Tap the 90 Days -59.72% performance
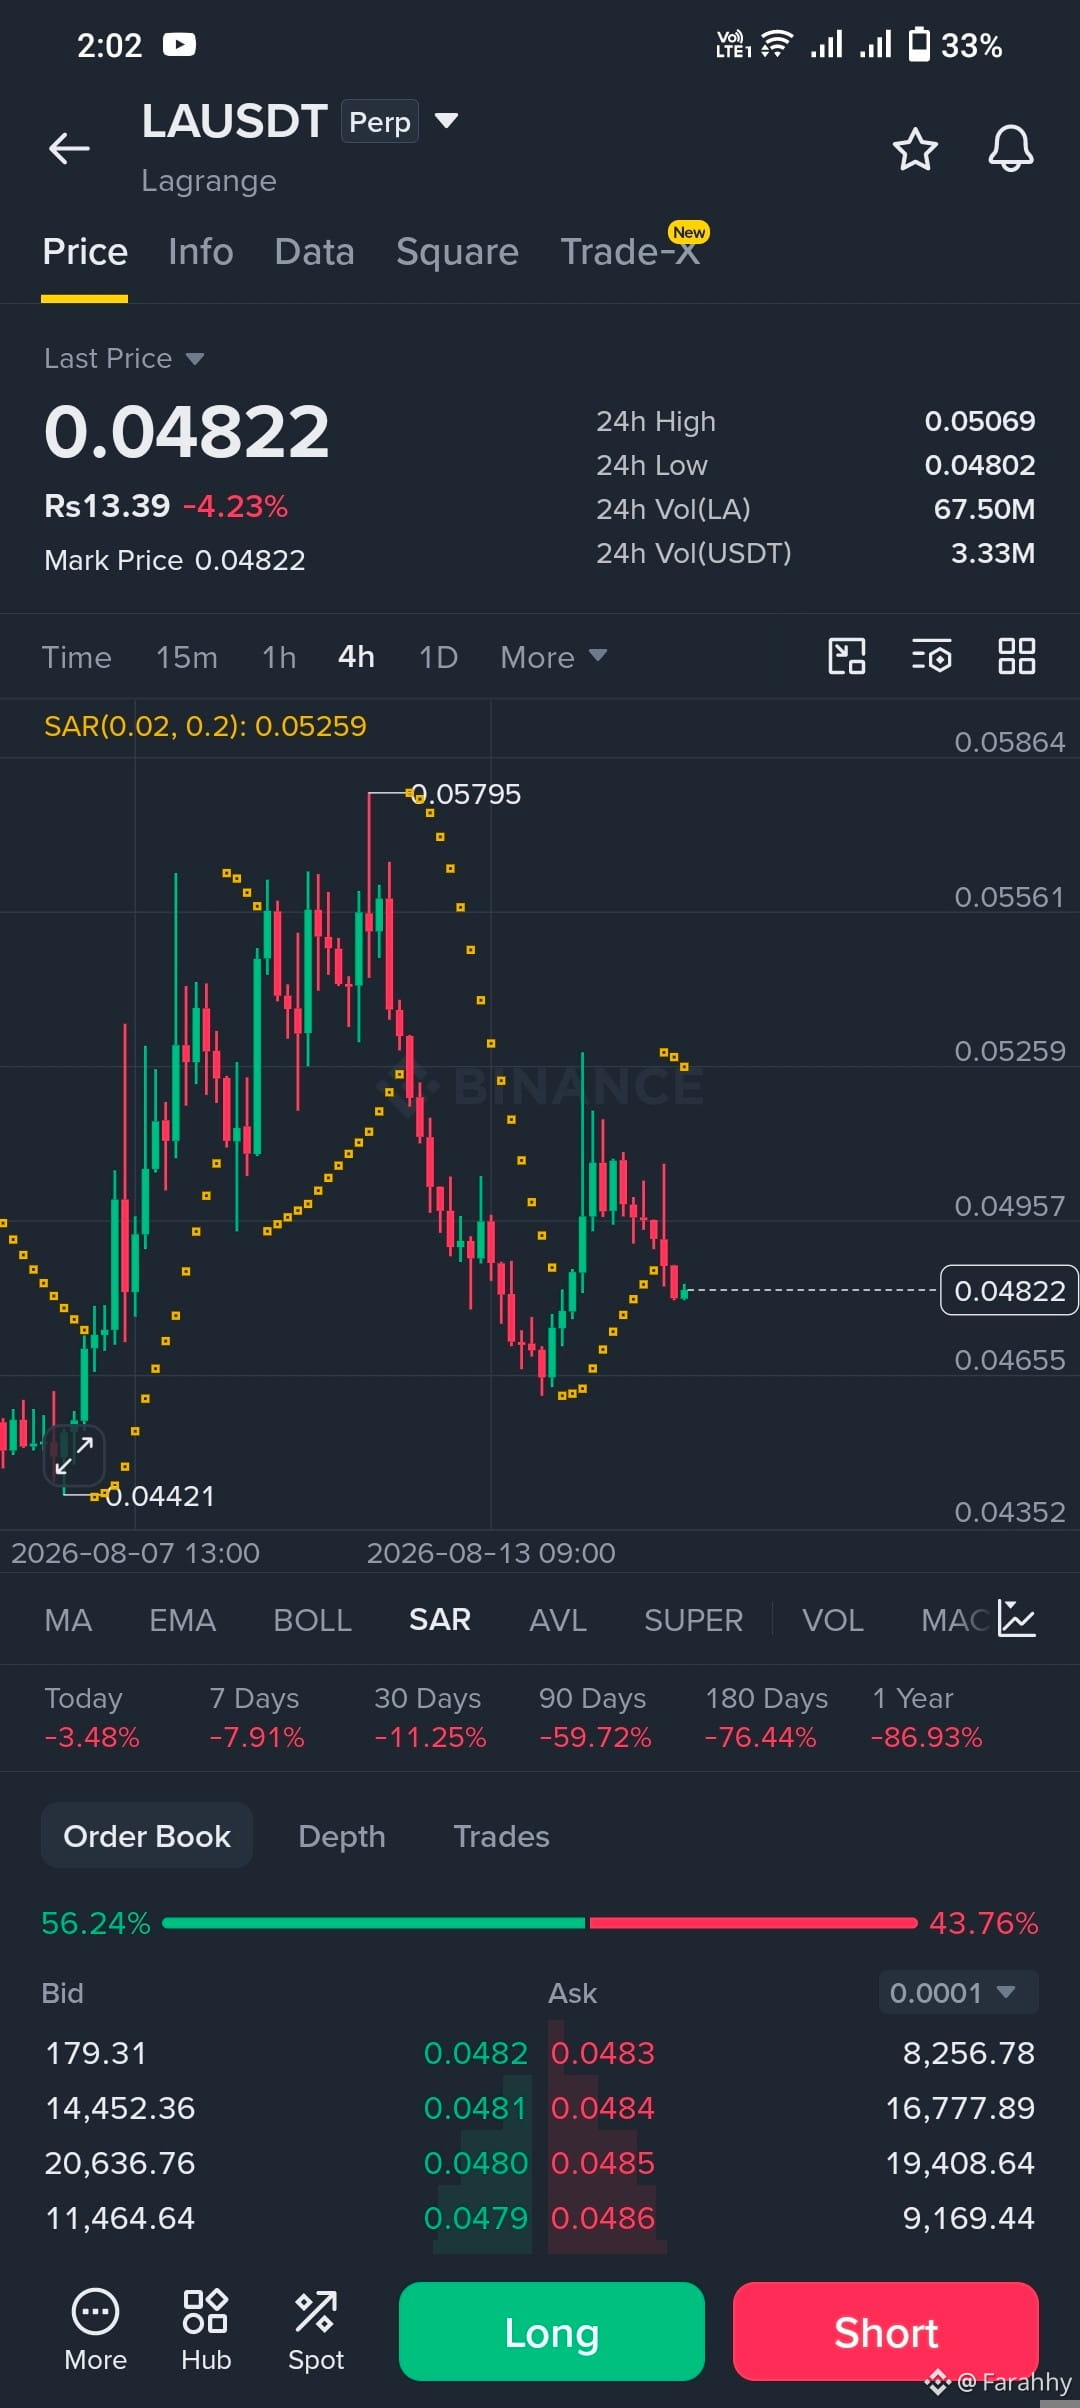This screenshot has height=2408, width=1080. tap(594, 1717)
